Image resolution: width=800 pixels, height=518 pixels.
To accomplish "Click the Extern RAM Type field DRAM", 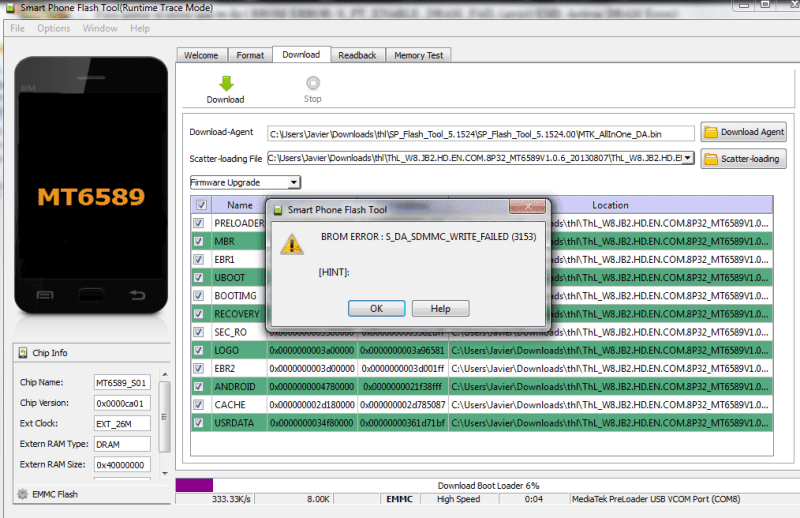I will pos(122,444).
